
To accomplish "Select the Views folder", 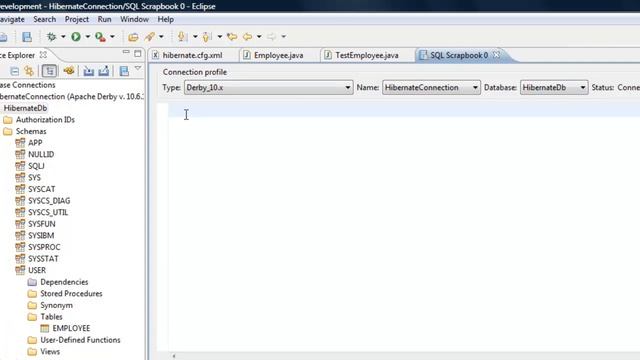I will pyautogui.click(x=50, y=351).
